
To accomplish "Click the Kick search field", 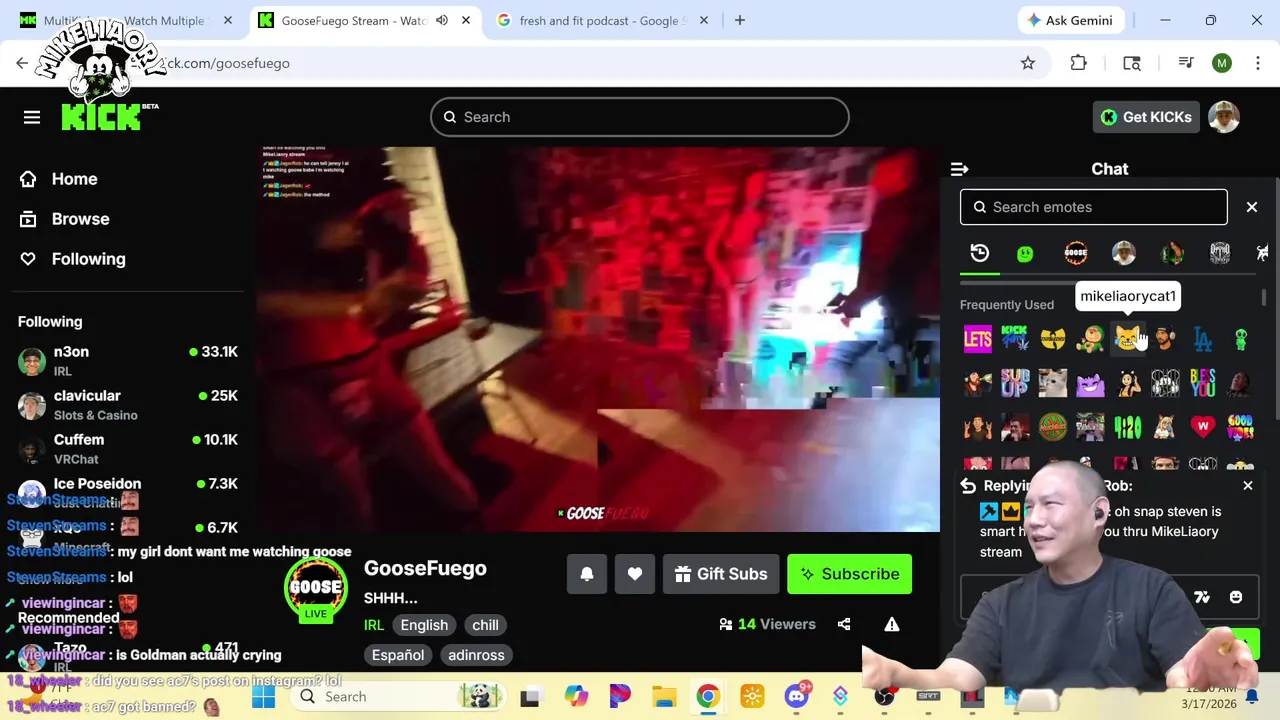I will (640, 117).
